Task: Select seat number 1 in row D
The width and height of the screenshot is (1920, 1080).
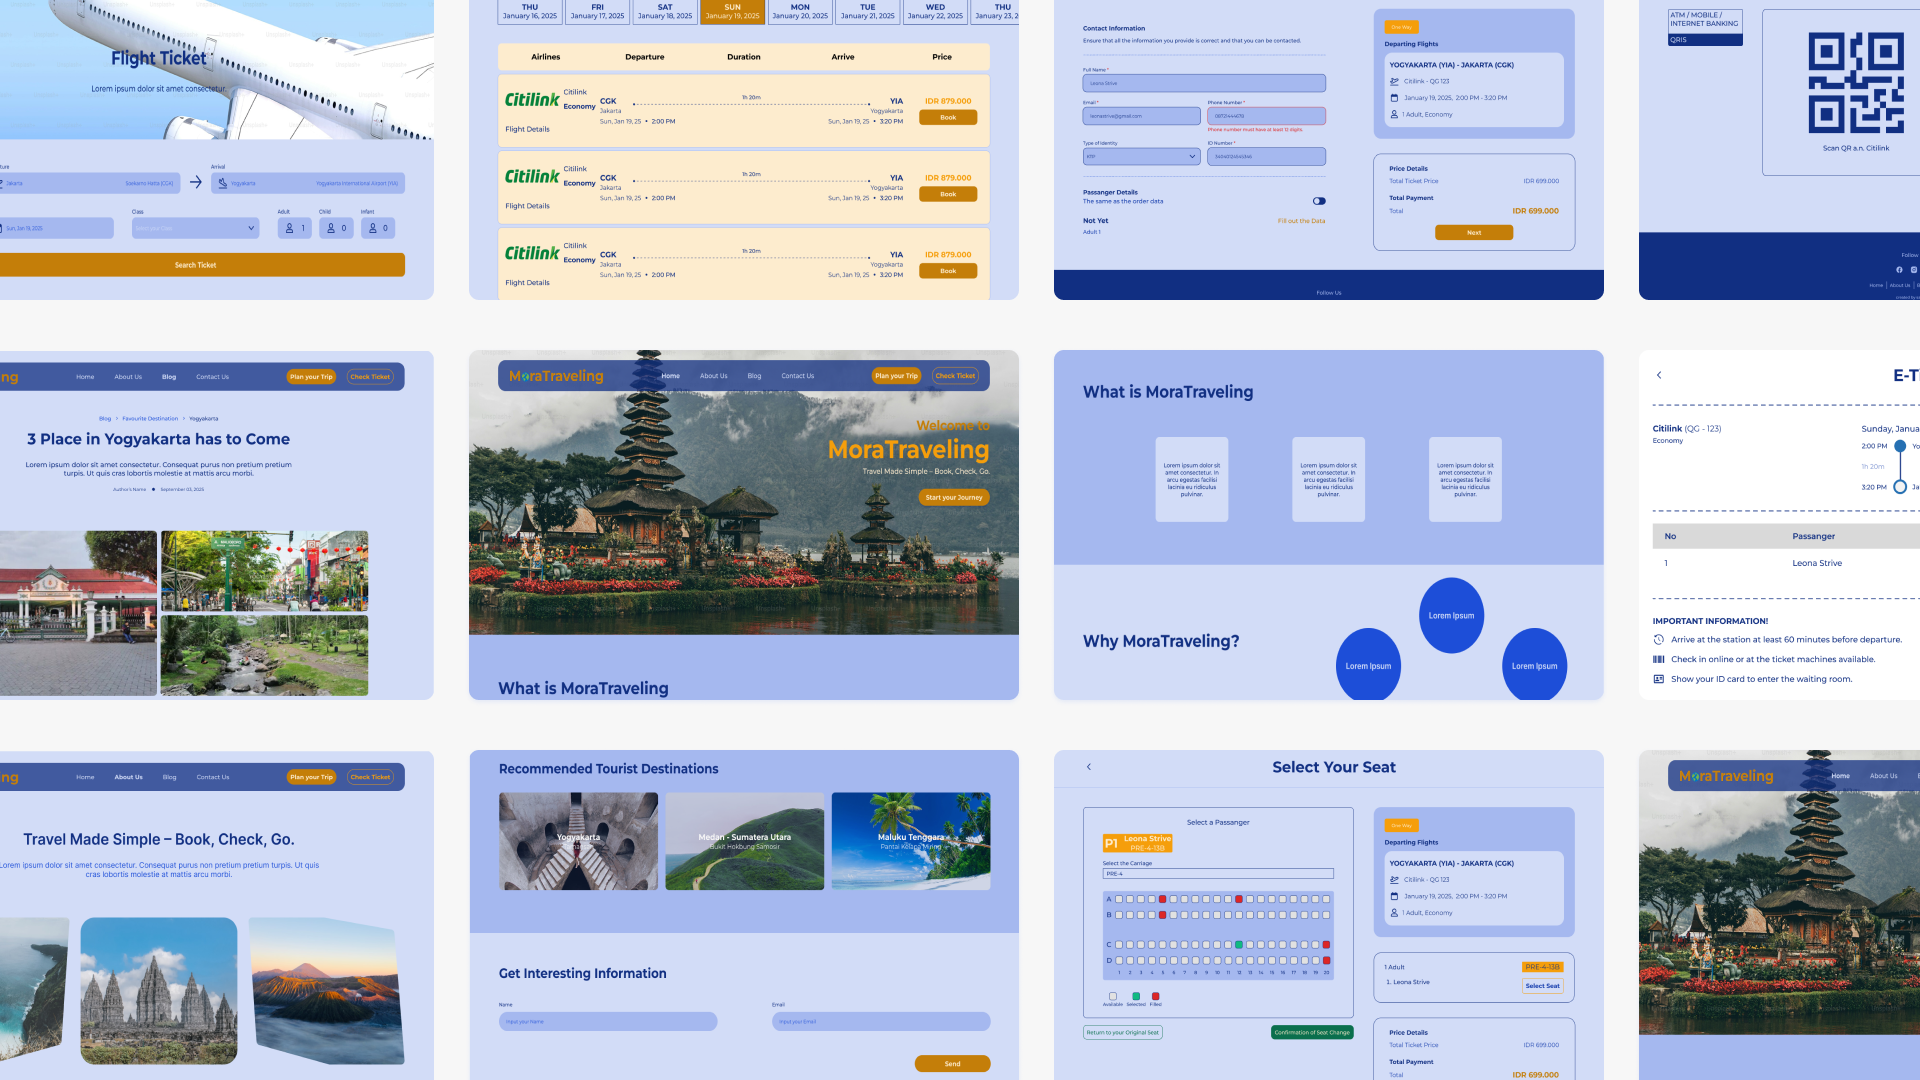Action: [x=1119, y=961]
